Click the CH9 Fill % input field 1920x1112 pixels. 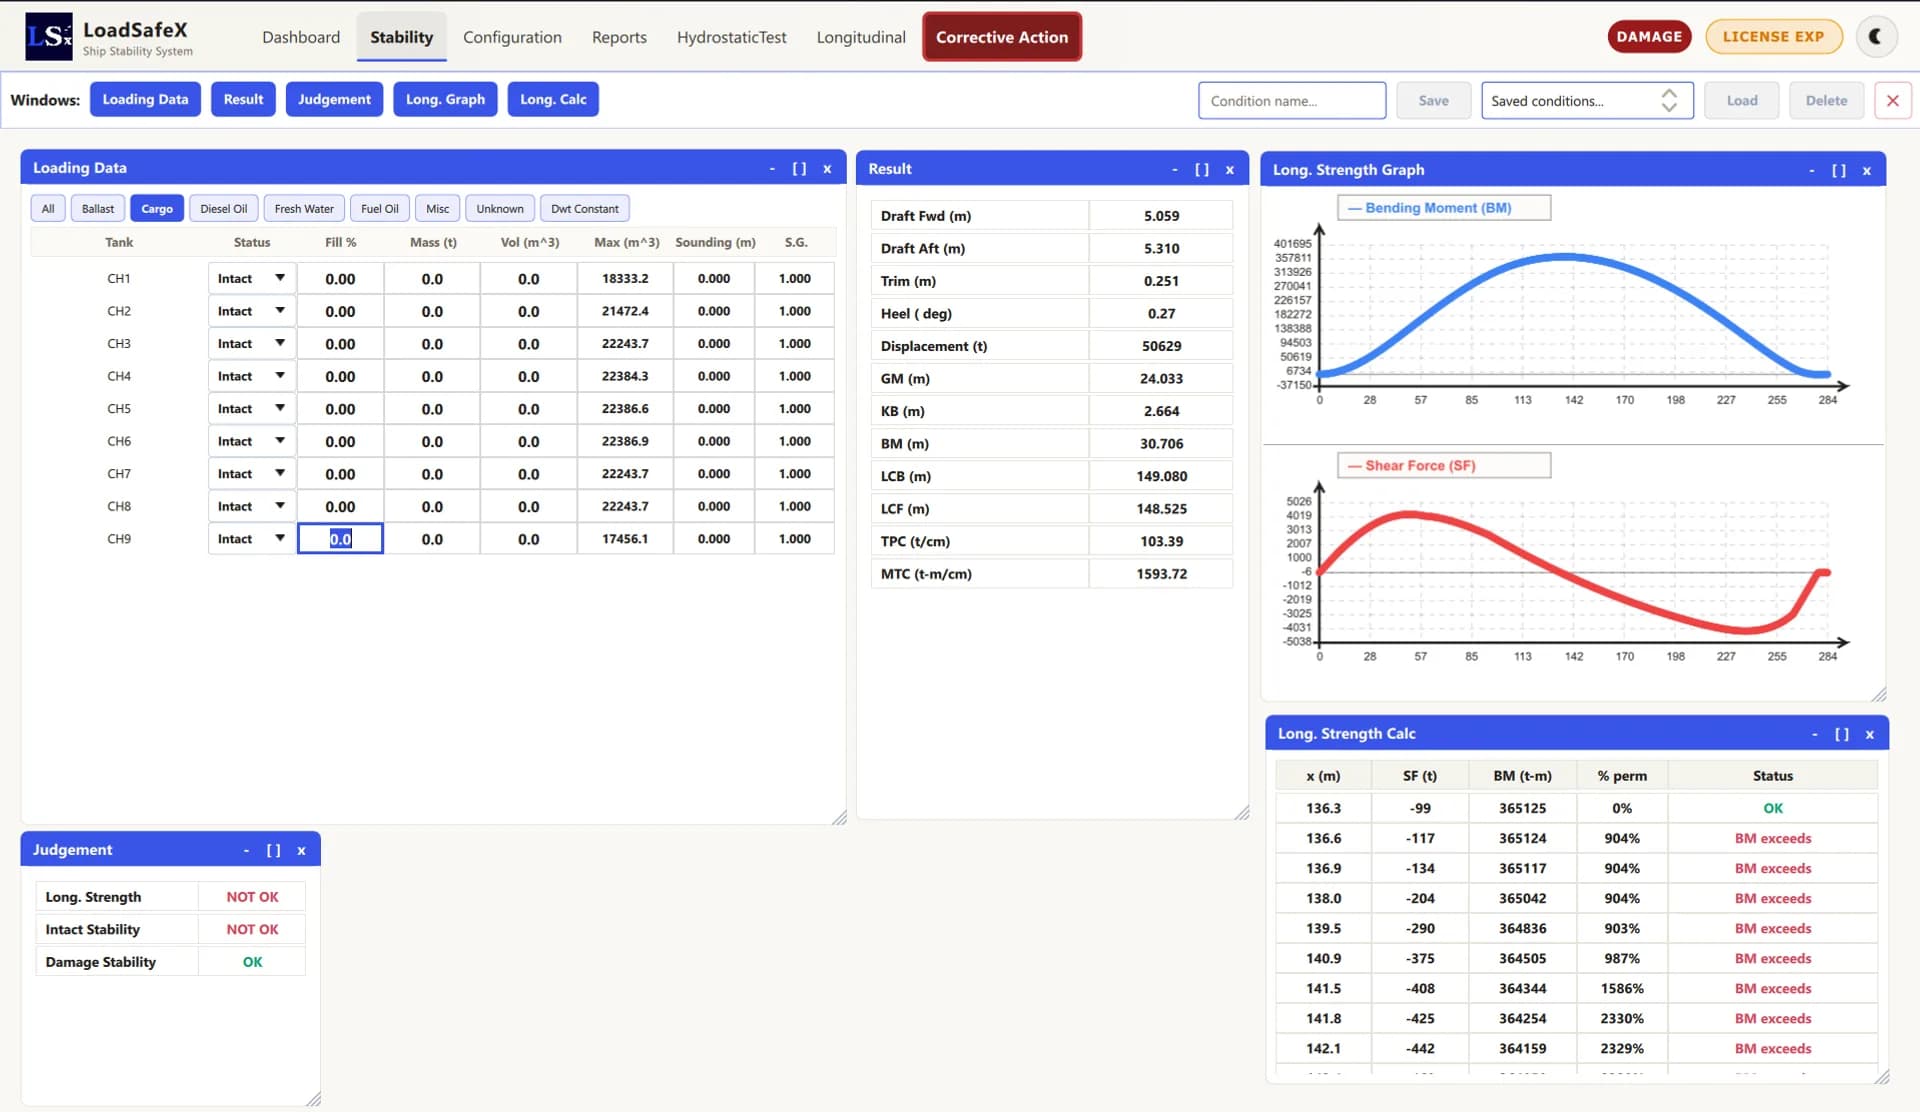(x=340, y=539)
